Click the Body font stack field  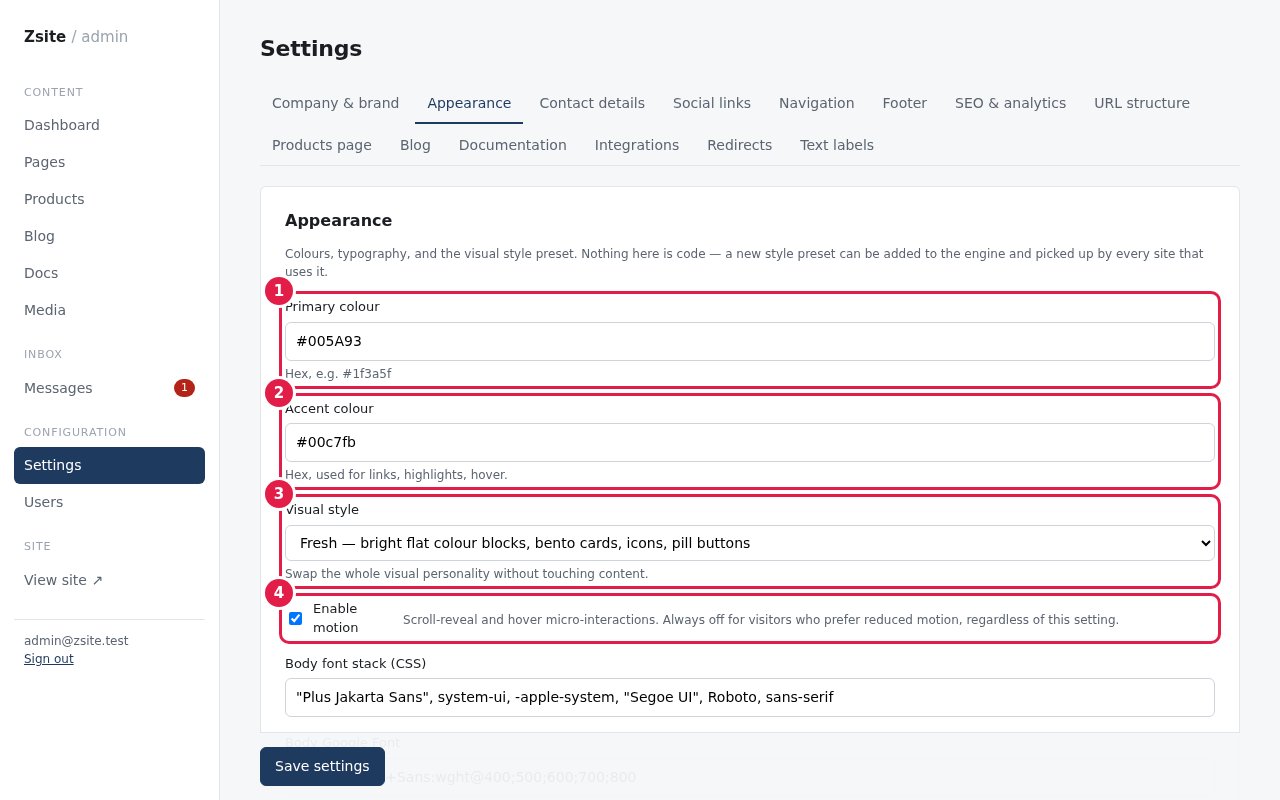750,697
